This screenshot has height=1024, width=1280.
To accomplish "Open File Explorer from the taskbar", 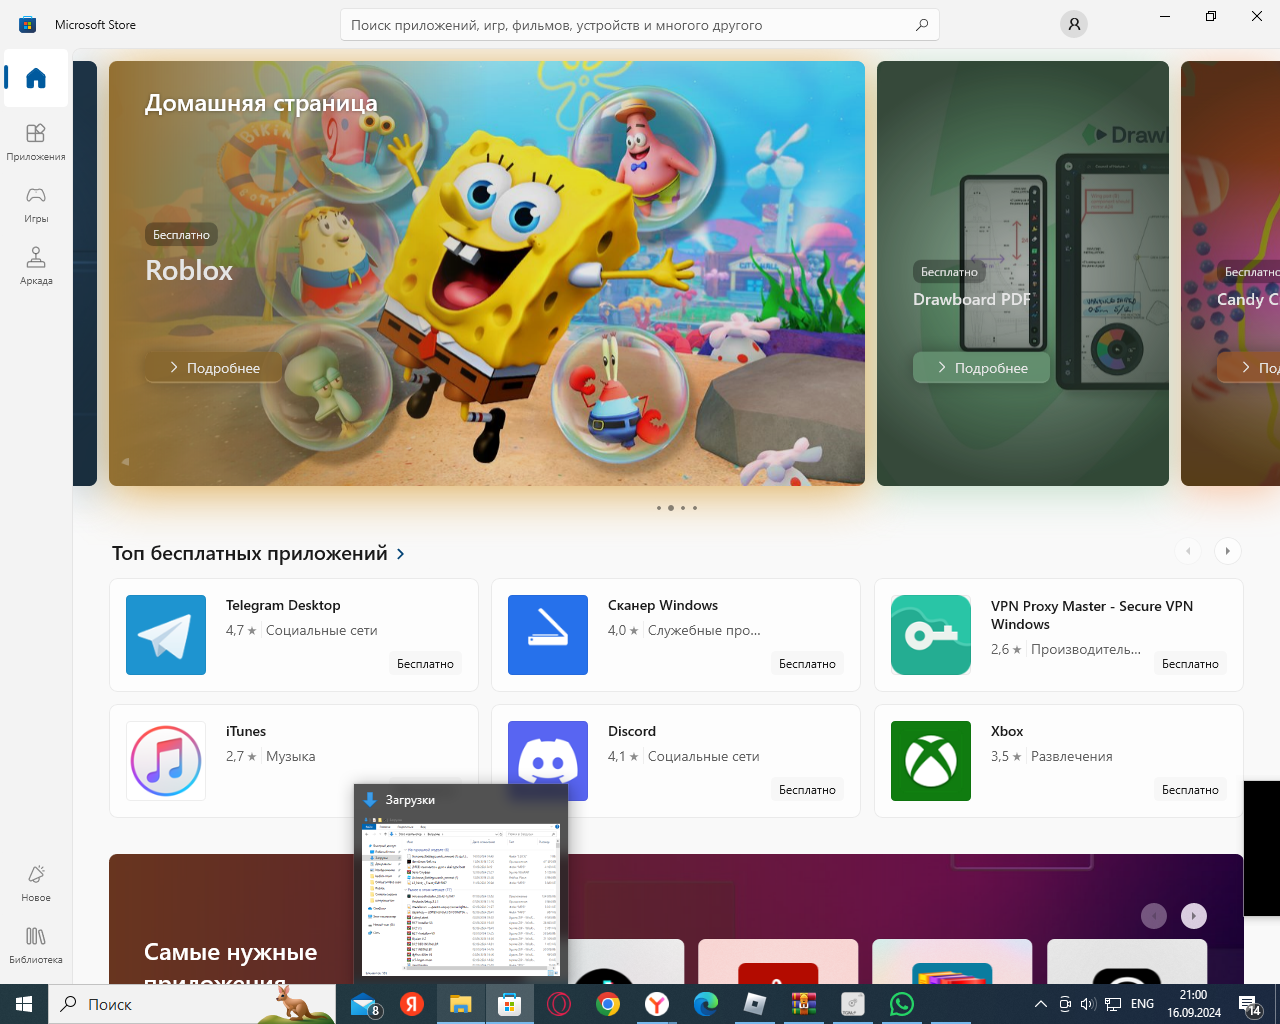I will (x=460, y=1004).
